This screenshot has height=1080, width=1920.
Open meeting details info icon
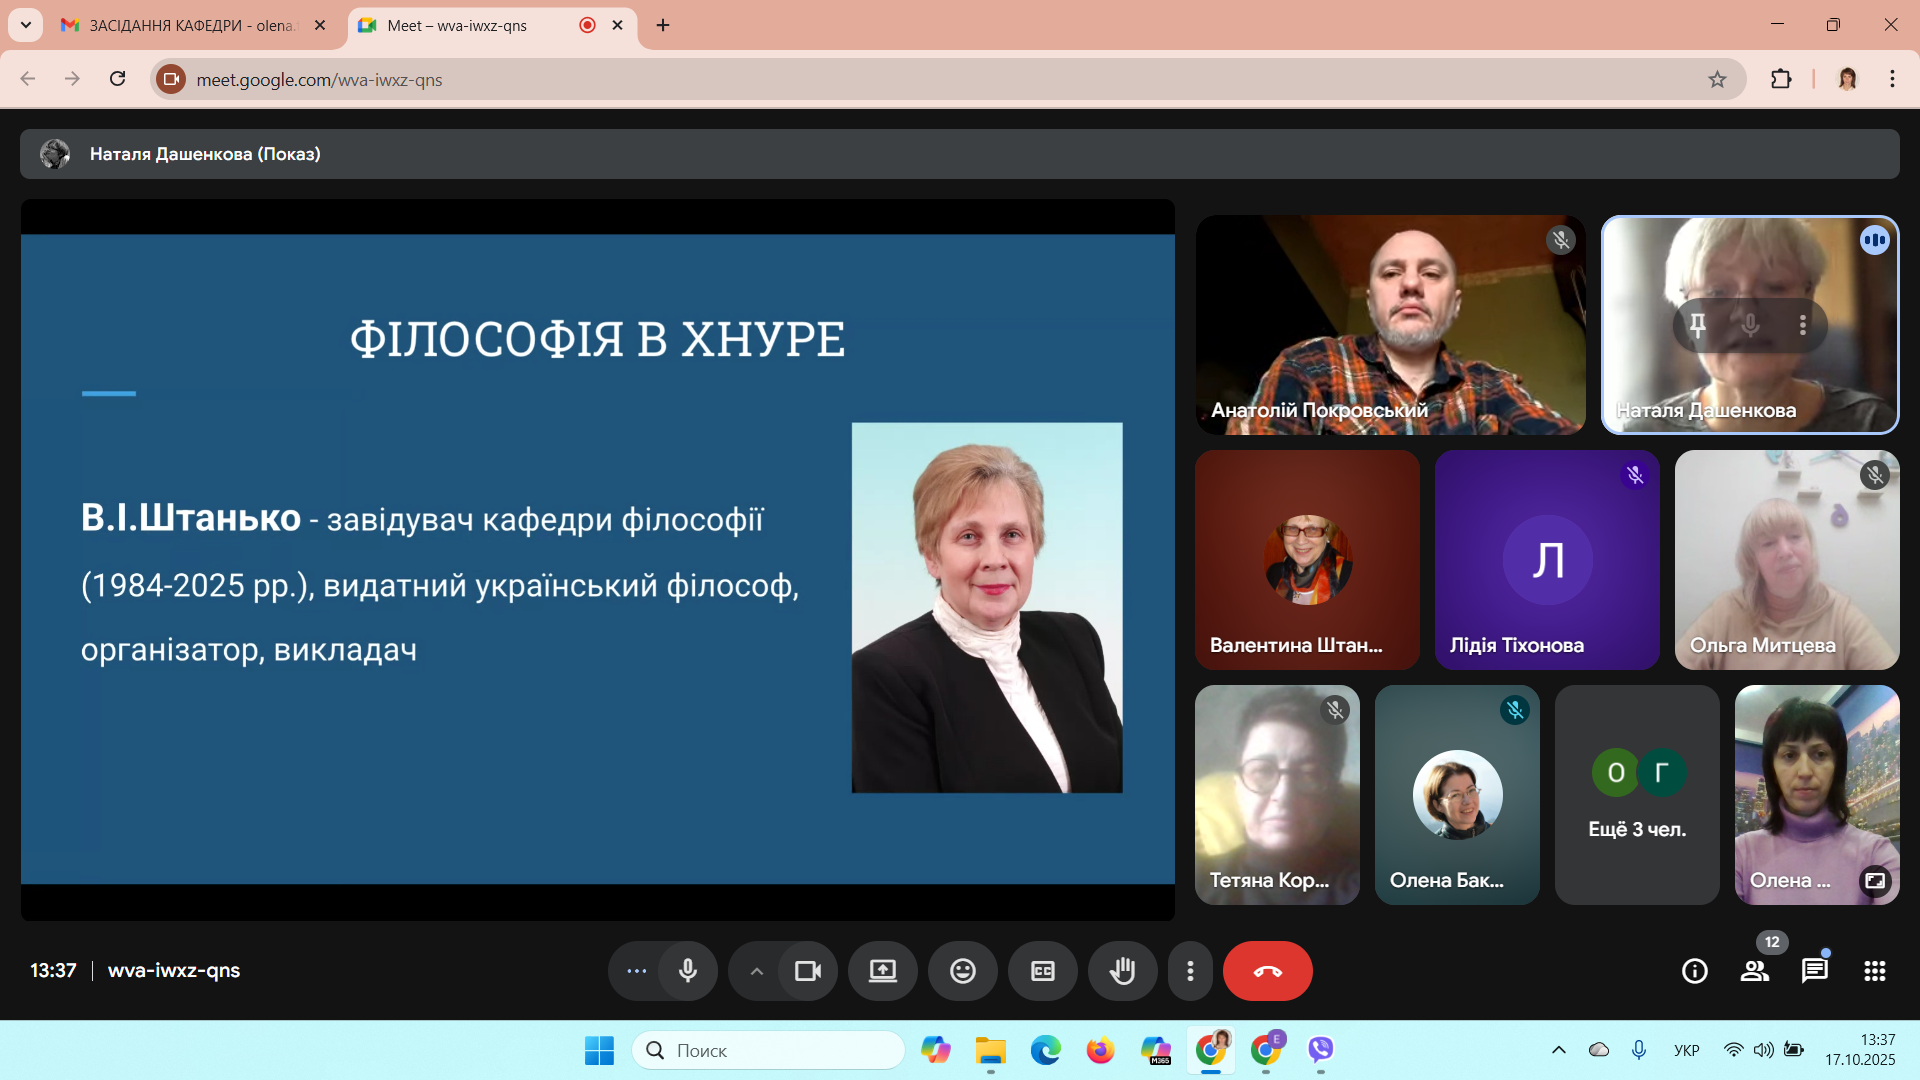pyautogui.click(x=1694, y=971)
